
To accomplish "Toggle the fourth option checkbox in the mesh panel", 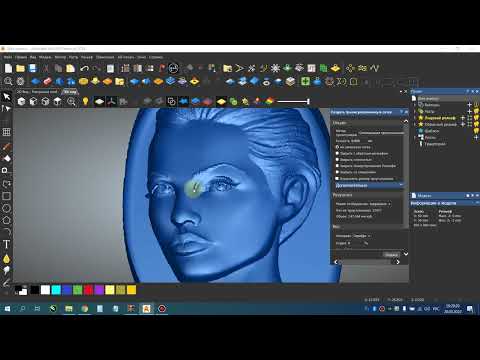I will point(337,166).
